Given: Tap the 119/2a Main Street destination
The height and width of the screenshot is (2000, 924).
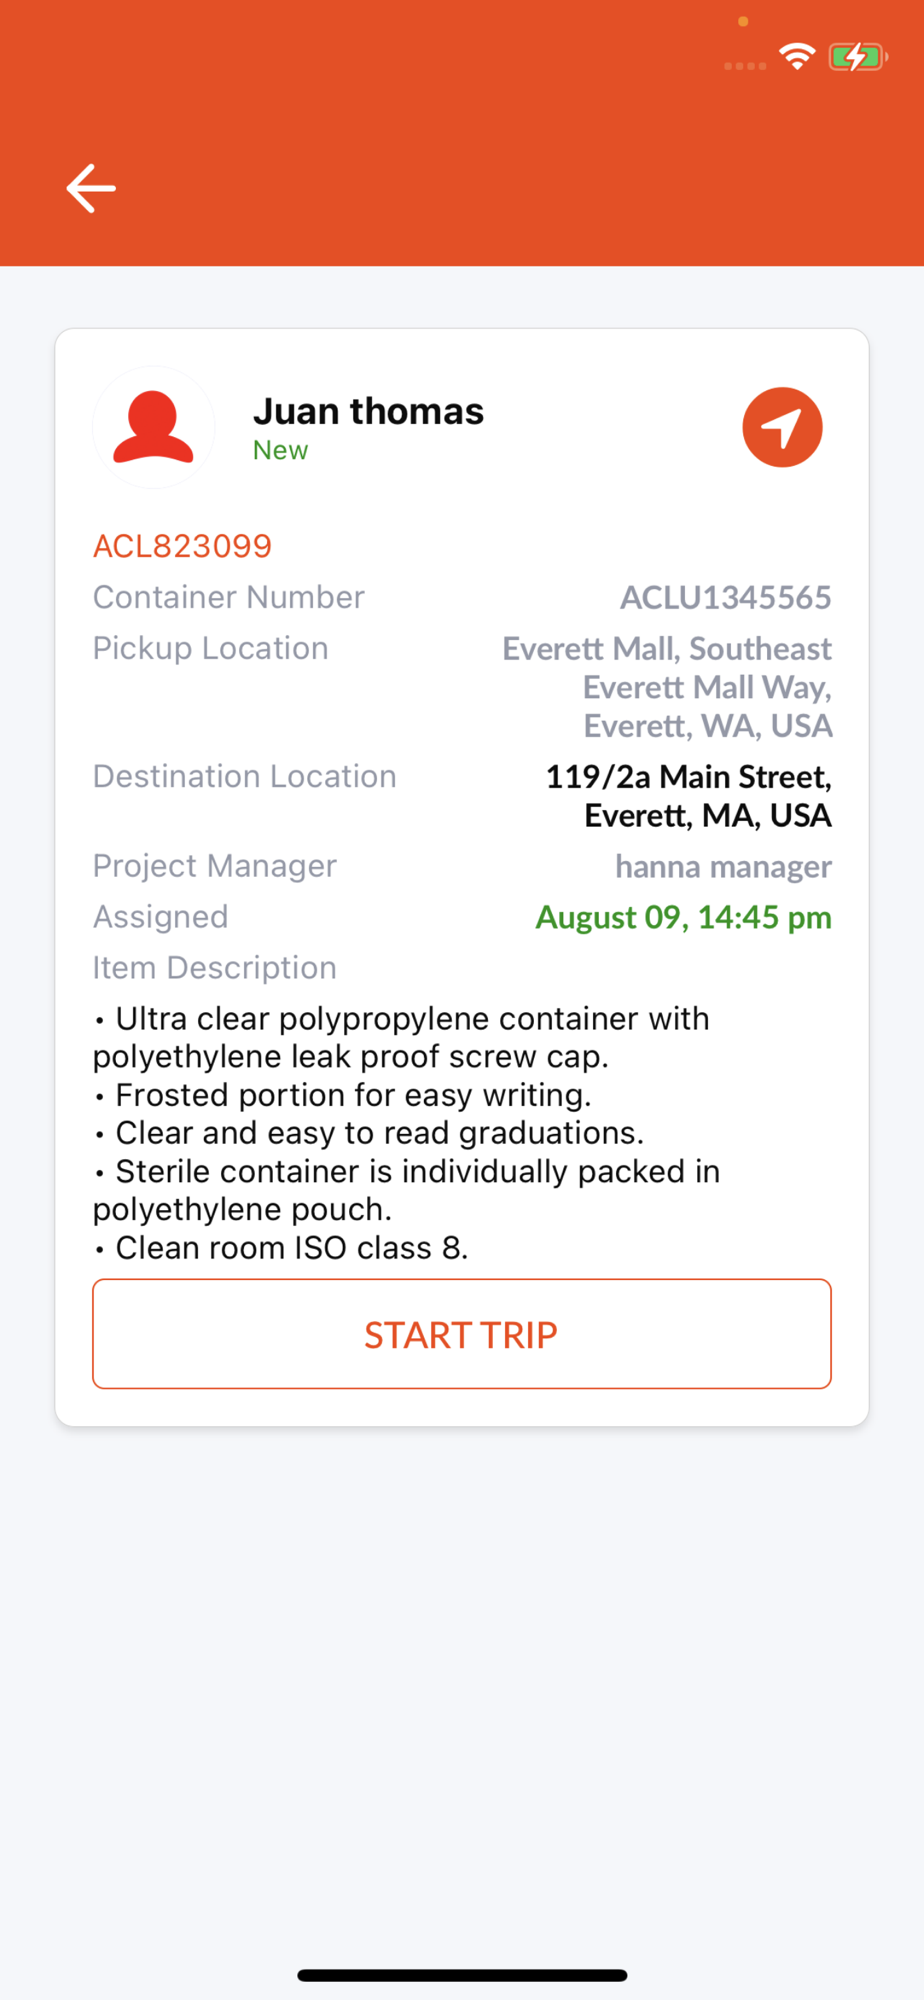Looking at the screenshot, I should [688, 796].
